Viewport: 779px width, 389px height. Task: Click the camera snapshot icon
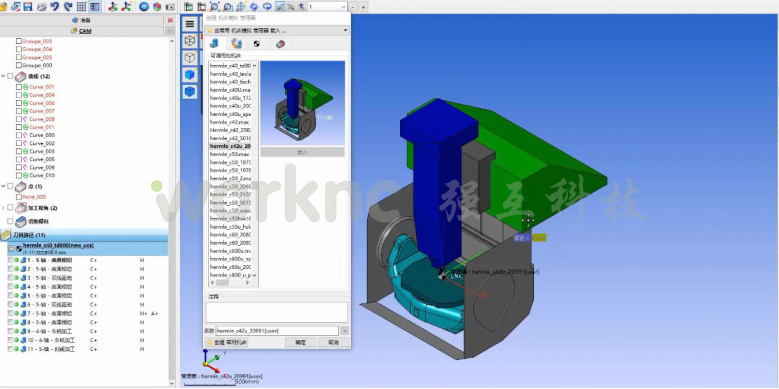pyautogui.click(x=170, y=6)
